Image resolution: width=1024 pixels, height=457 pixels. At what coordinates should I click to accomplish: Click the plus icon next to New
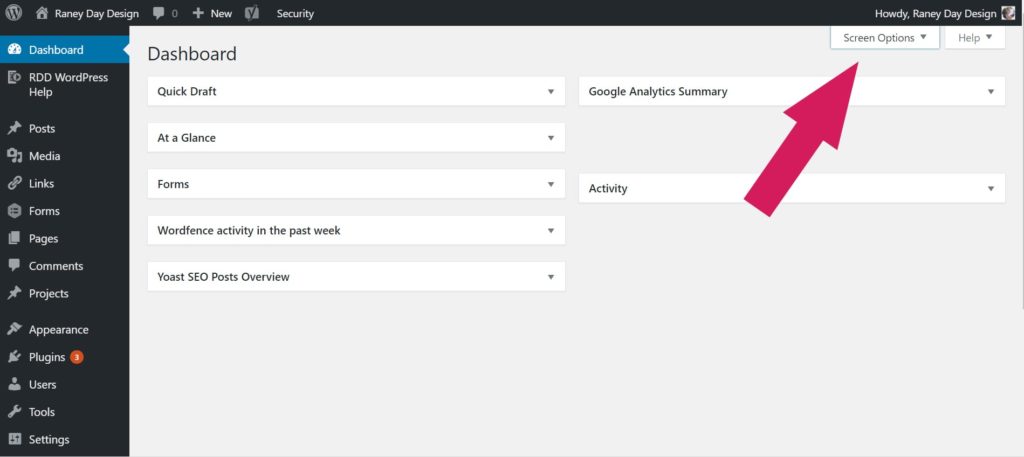click(198, 13)
